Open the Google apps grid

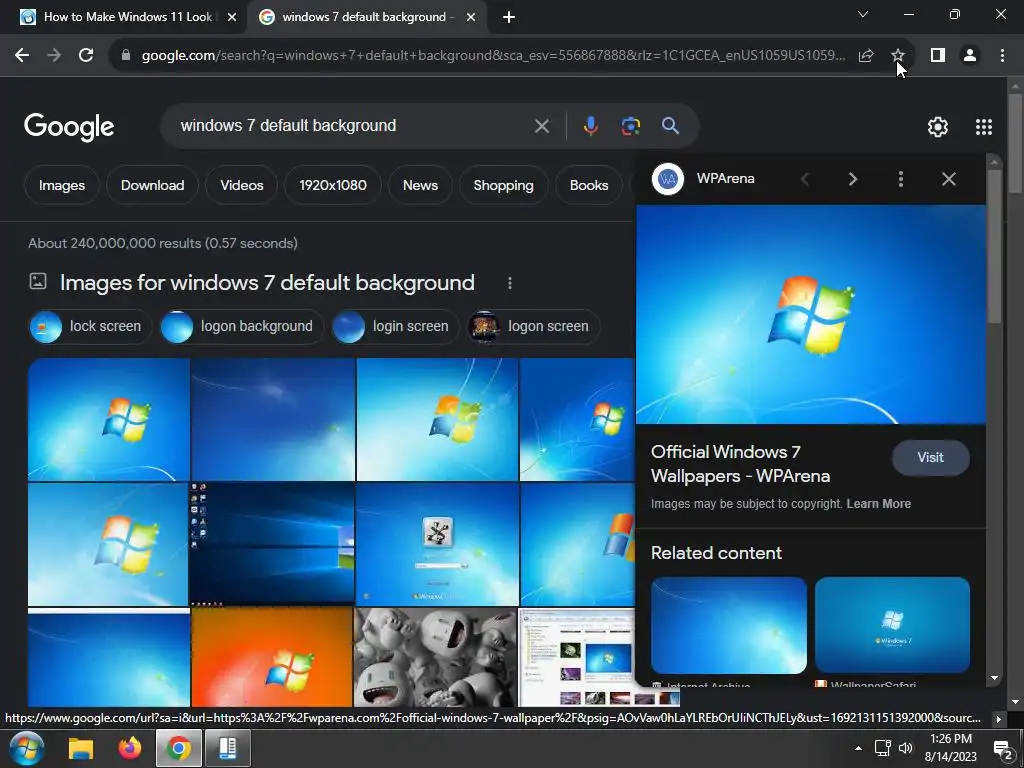click(x=984, y=127)
